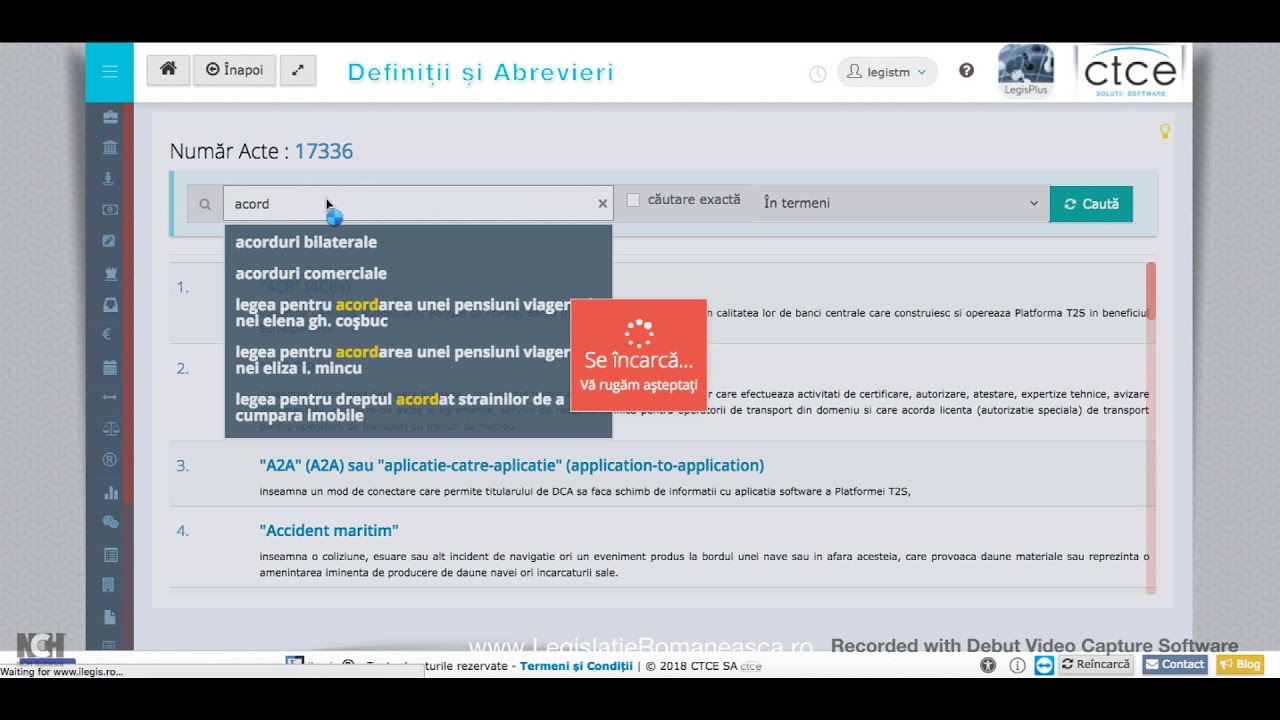Click the book sidebar icon

pyautogui.click(x=110, y=585)
